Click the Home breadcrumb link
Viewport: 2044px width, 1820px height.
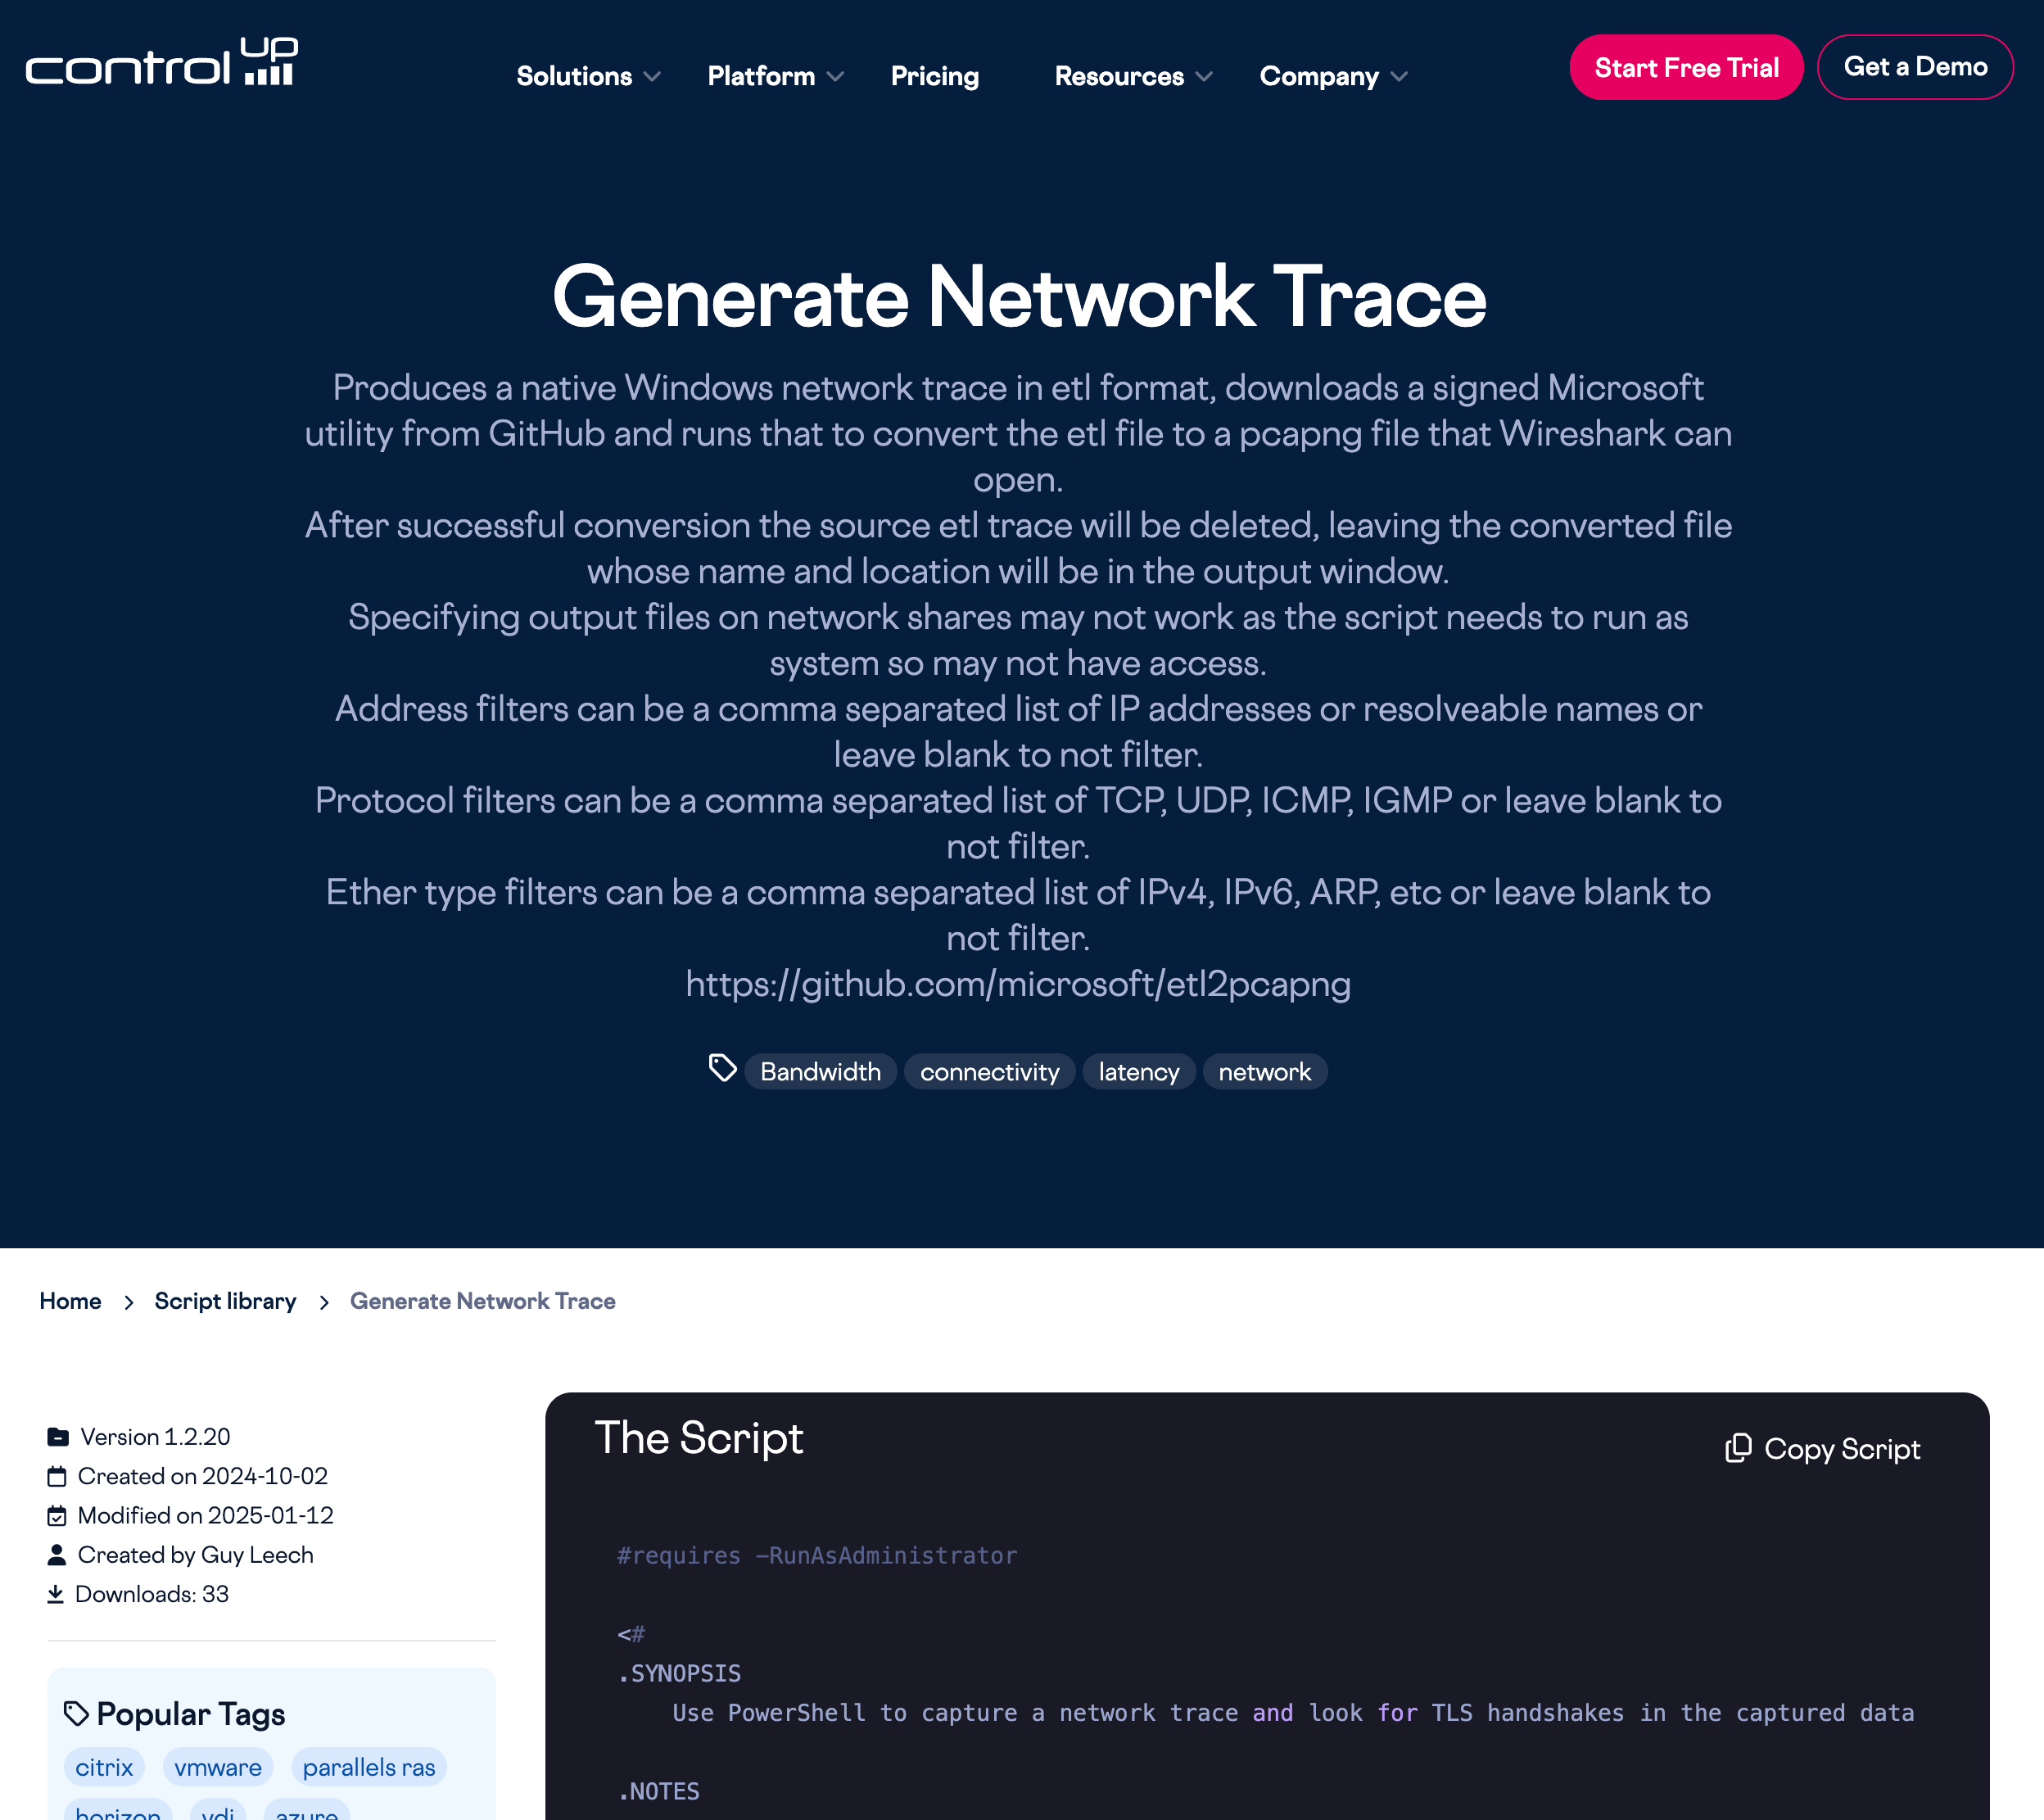coord(70,1301)
